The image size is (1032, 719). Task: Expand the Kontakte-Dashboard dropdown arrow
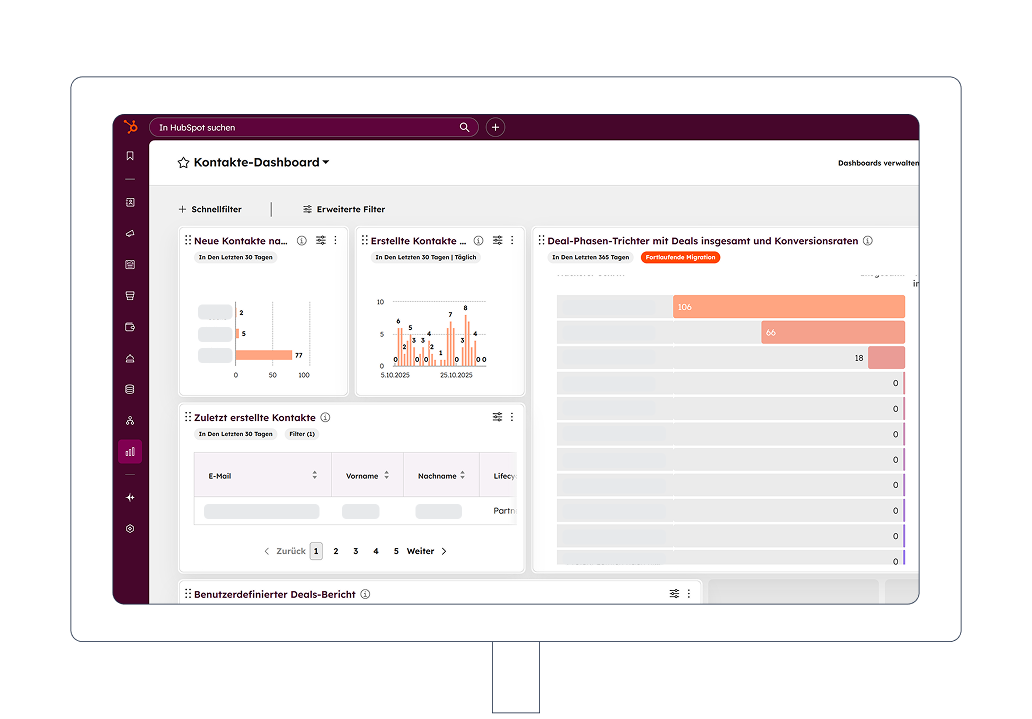pyautogui.click(x=326, y=163)
